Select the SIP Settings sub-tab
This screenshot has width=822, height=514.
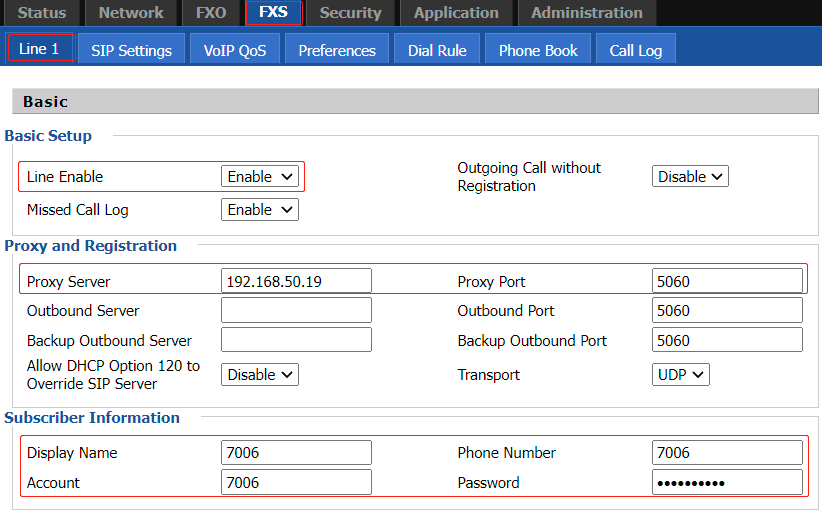click(131, 50)
